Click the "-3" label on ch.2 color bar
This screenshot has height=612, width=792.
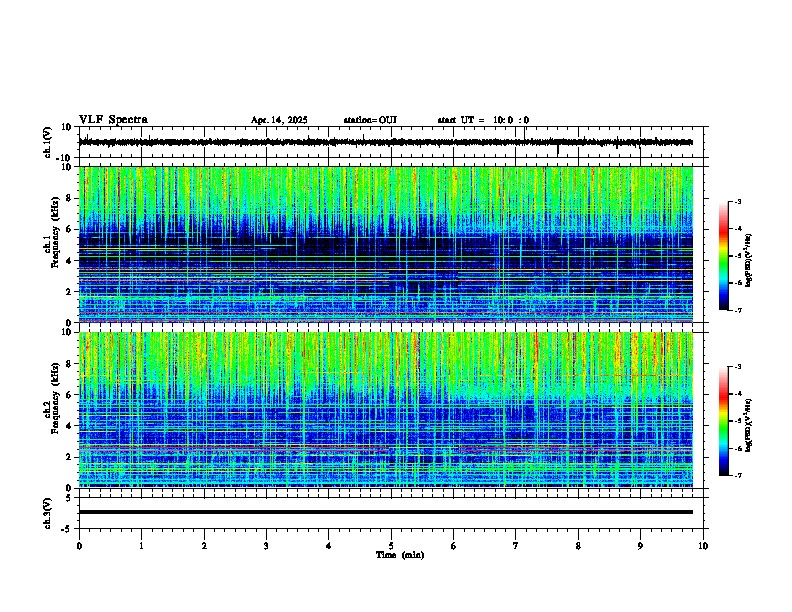[737, 367]
